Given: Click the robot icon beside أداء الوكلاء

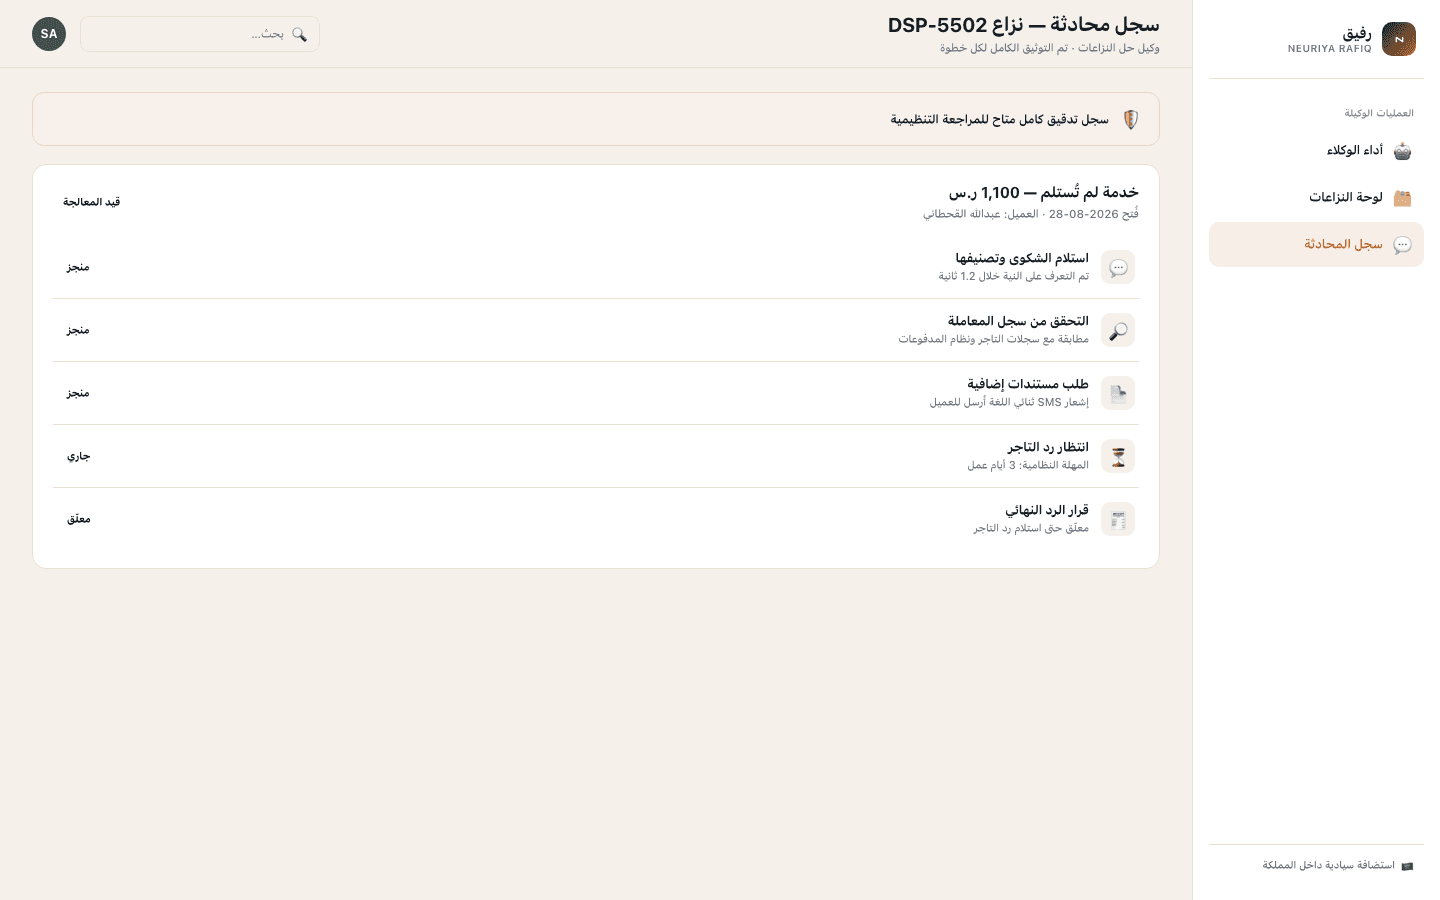Looking at the screenshot, I should tap(1402, 151).
